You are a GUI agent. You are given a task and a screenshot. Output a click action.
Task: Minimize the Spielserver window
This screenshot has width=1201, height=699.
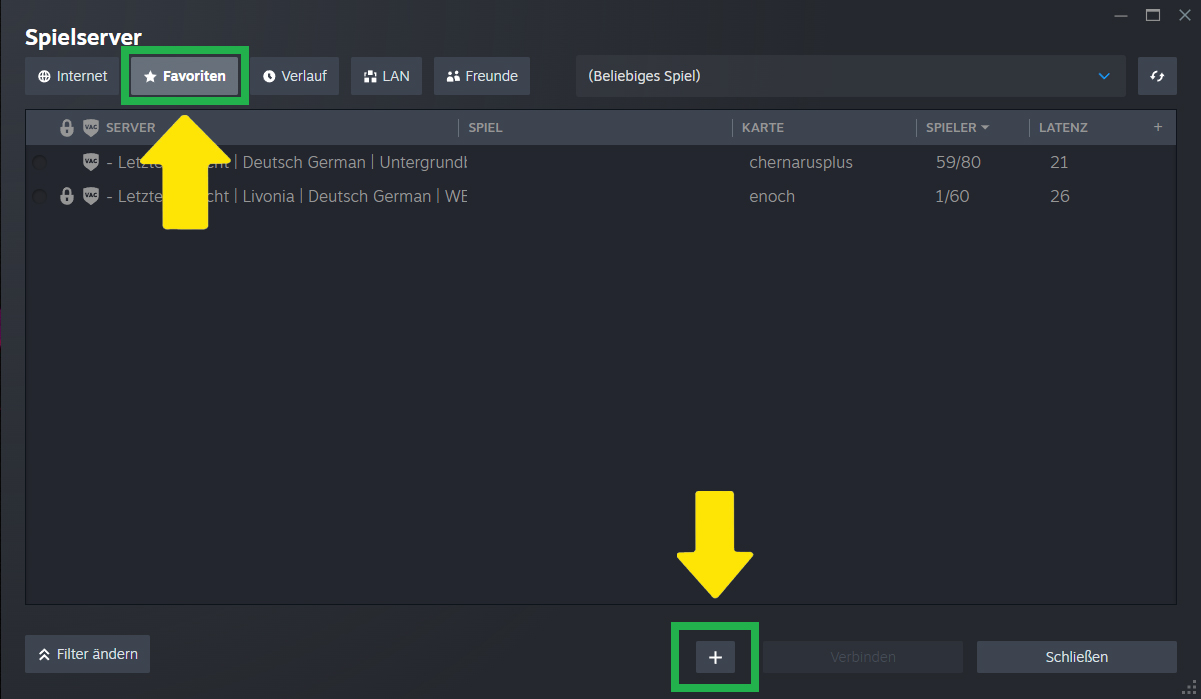1120,15
